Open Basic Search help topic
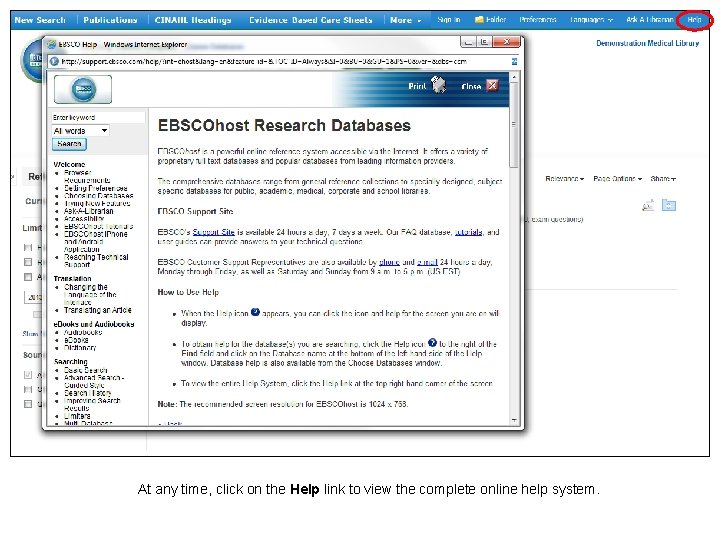720x540 pixels. point(86,370)
